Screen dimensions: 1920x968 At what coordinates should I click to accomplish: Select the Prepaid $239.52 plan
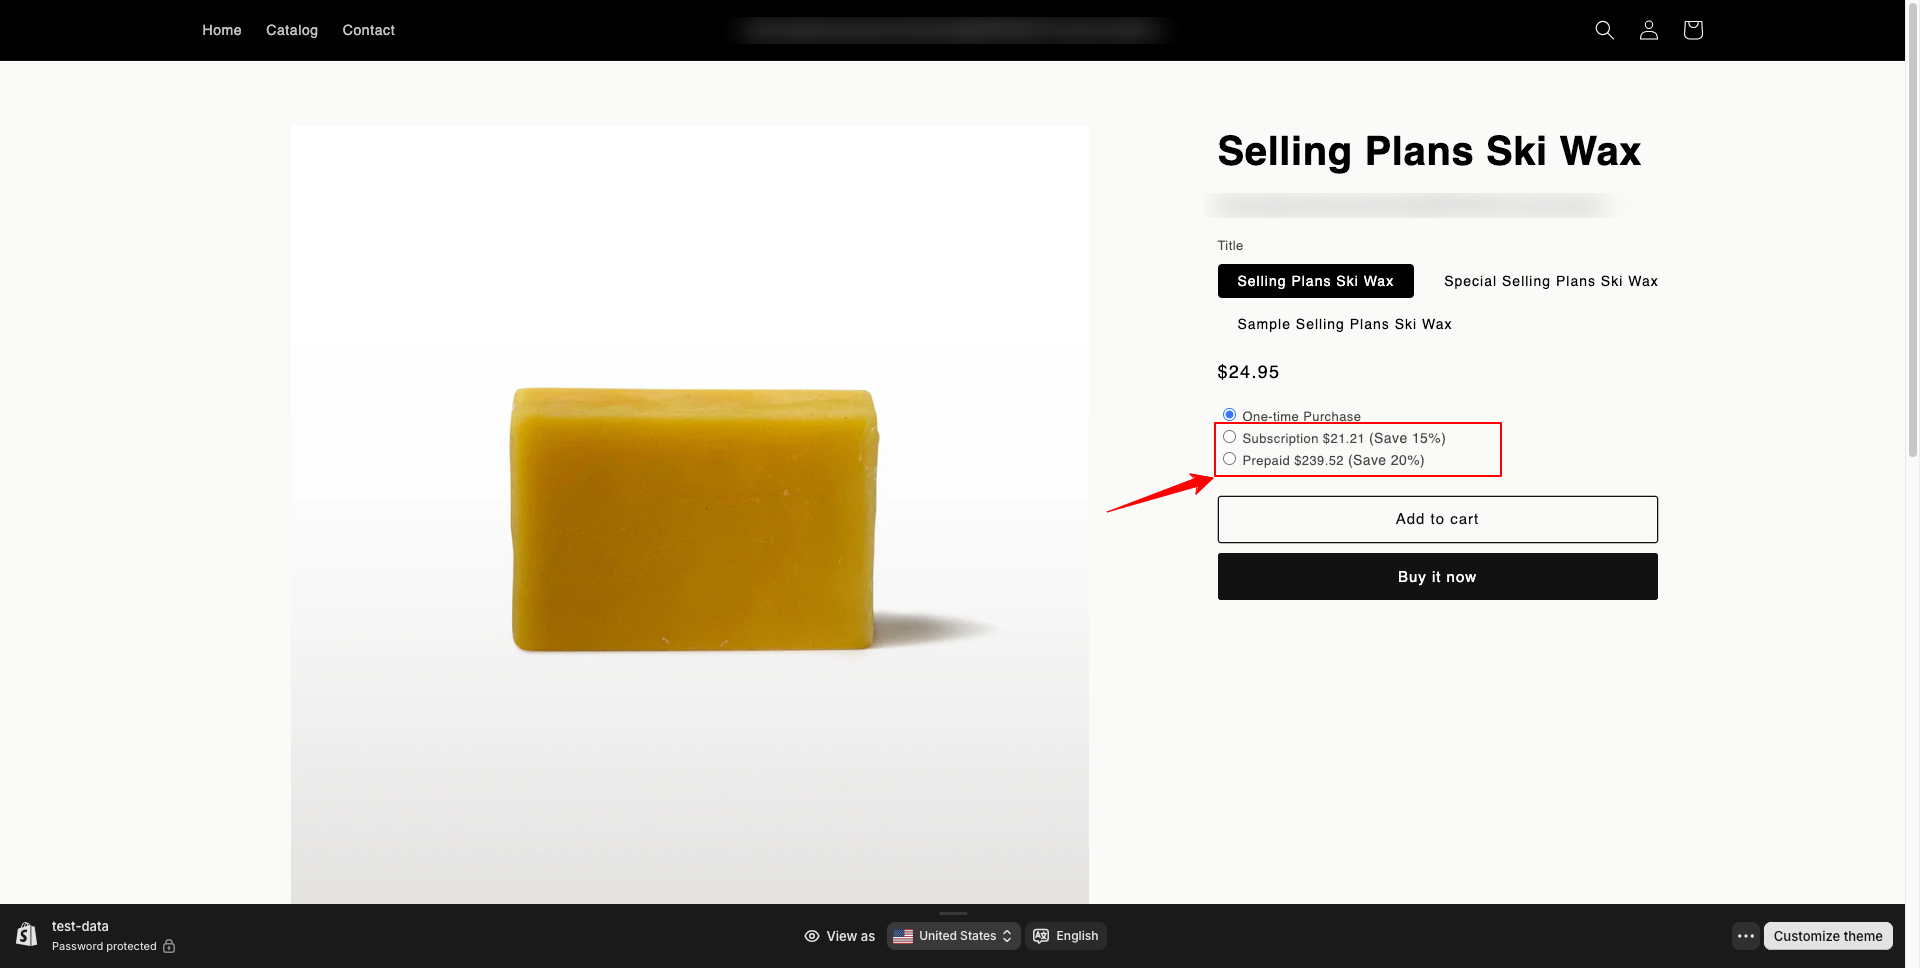(1229, 459)
